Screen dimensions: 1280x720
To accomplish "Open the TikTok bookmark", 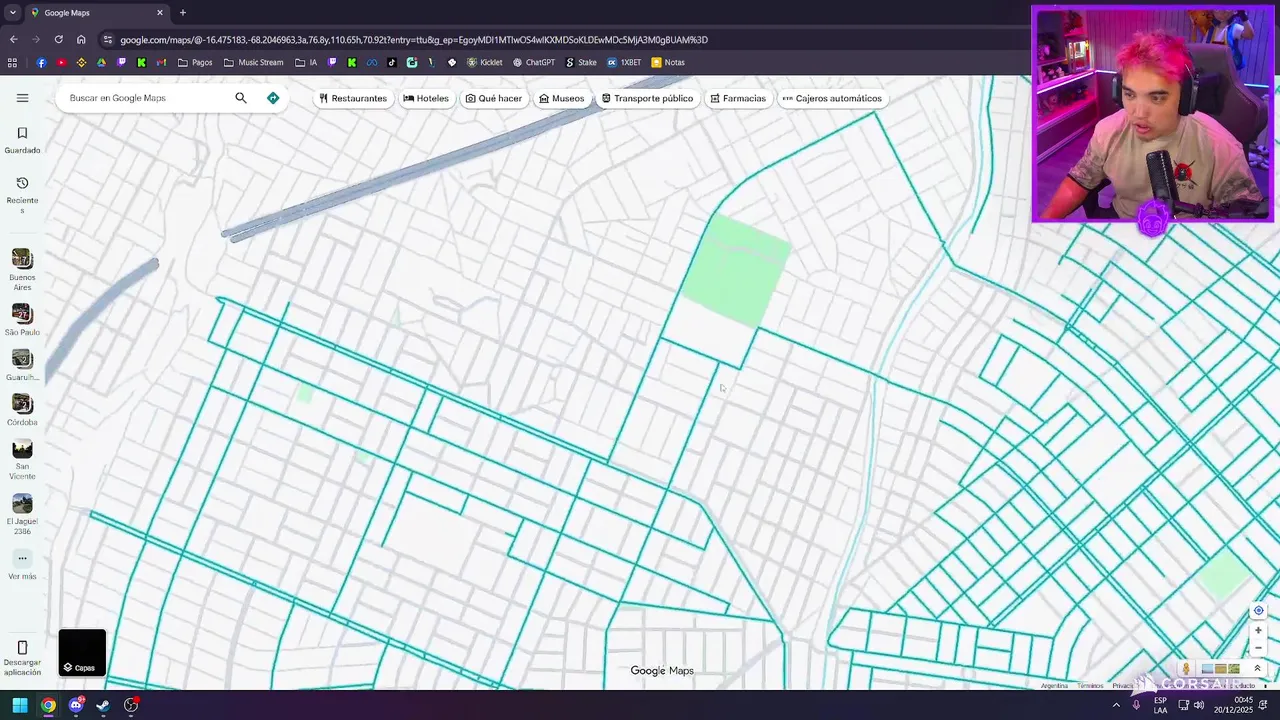I will coord(391,62).
